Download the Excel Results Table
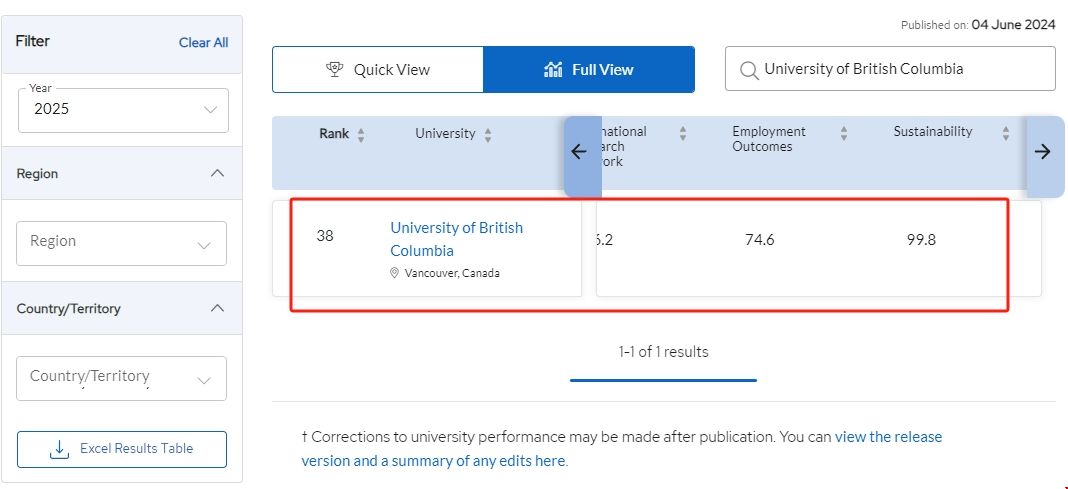The image size is (1068, 489). click(x=122, y=449)
